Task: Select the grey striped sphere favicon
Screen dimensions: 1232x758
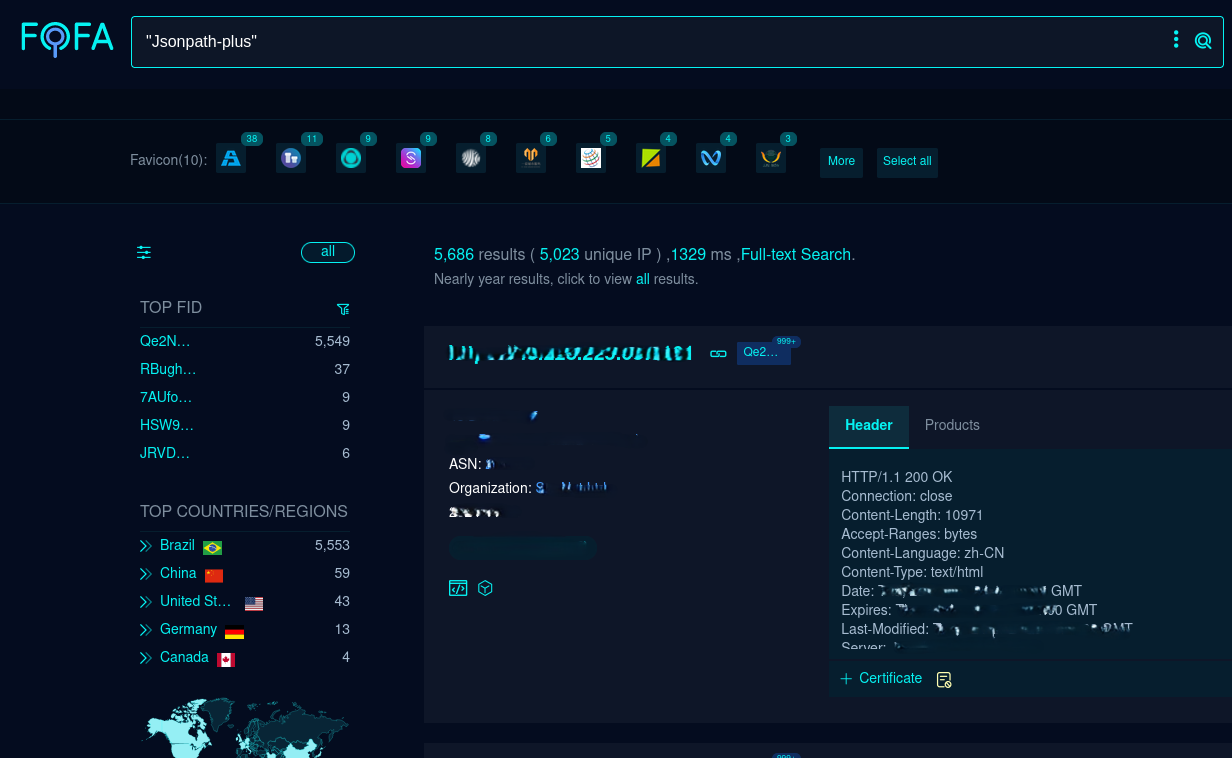Action: pos(471,158)
